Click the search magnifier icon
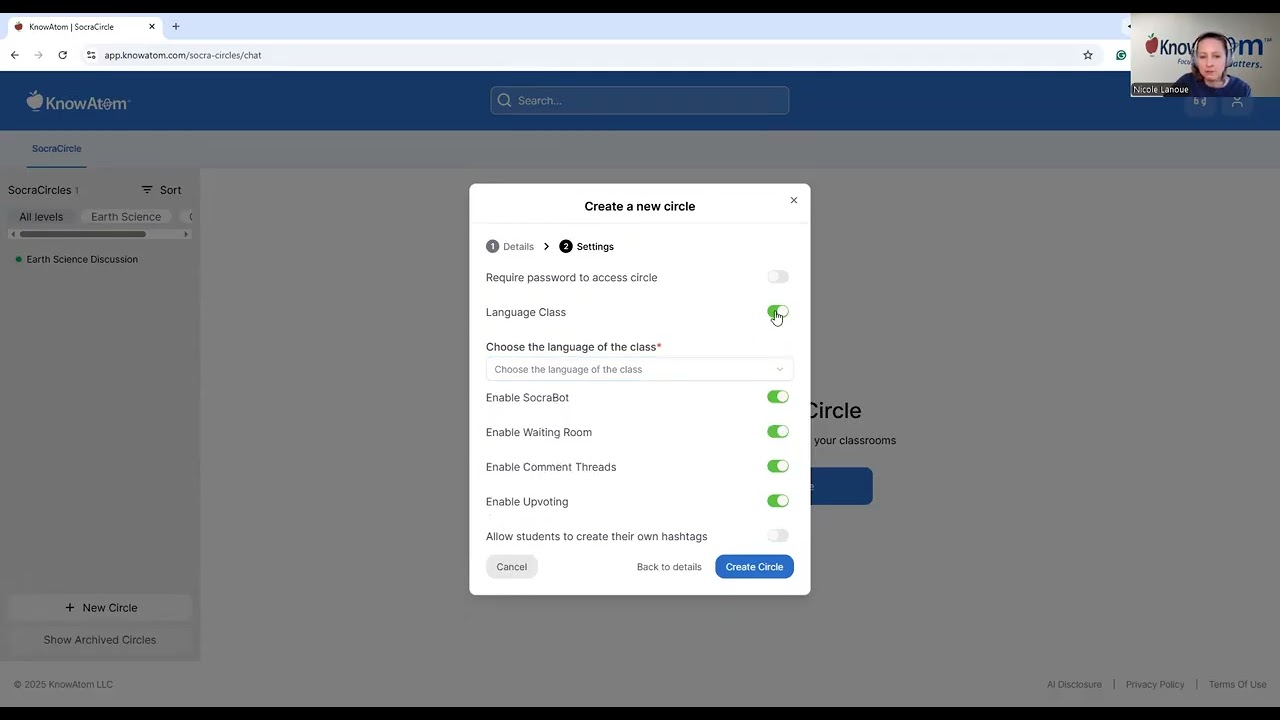Viewport: 1280px width, 720px height. [x=504, y=100]
